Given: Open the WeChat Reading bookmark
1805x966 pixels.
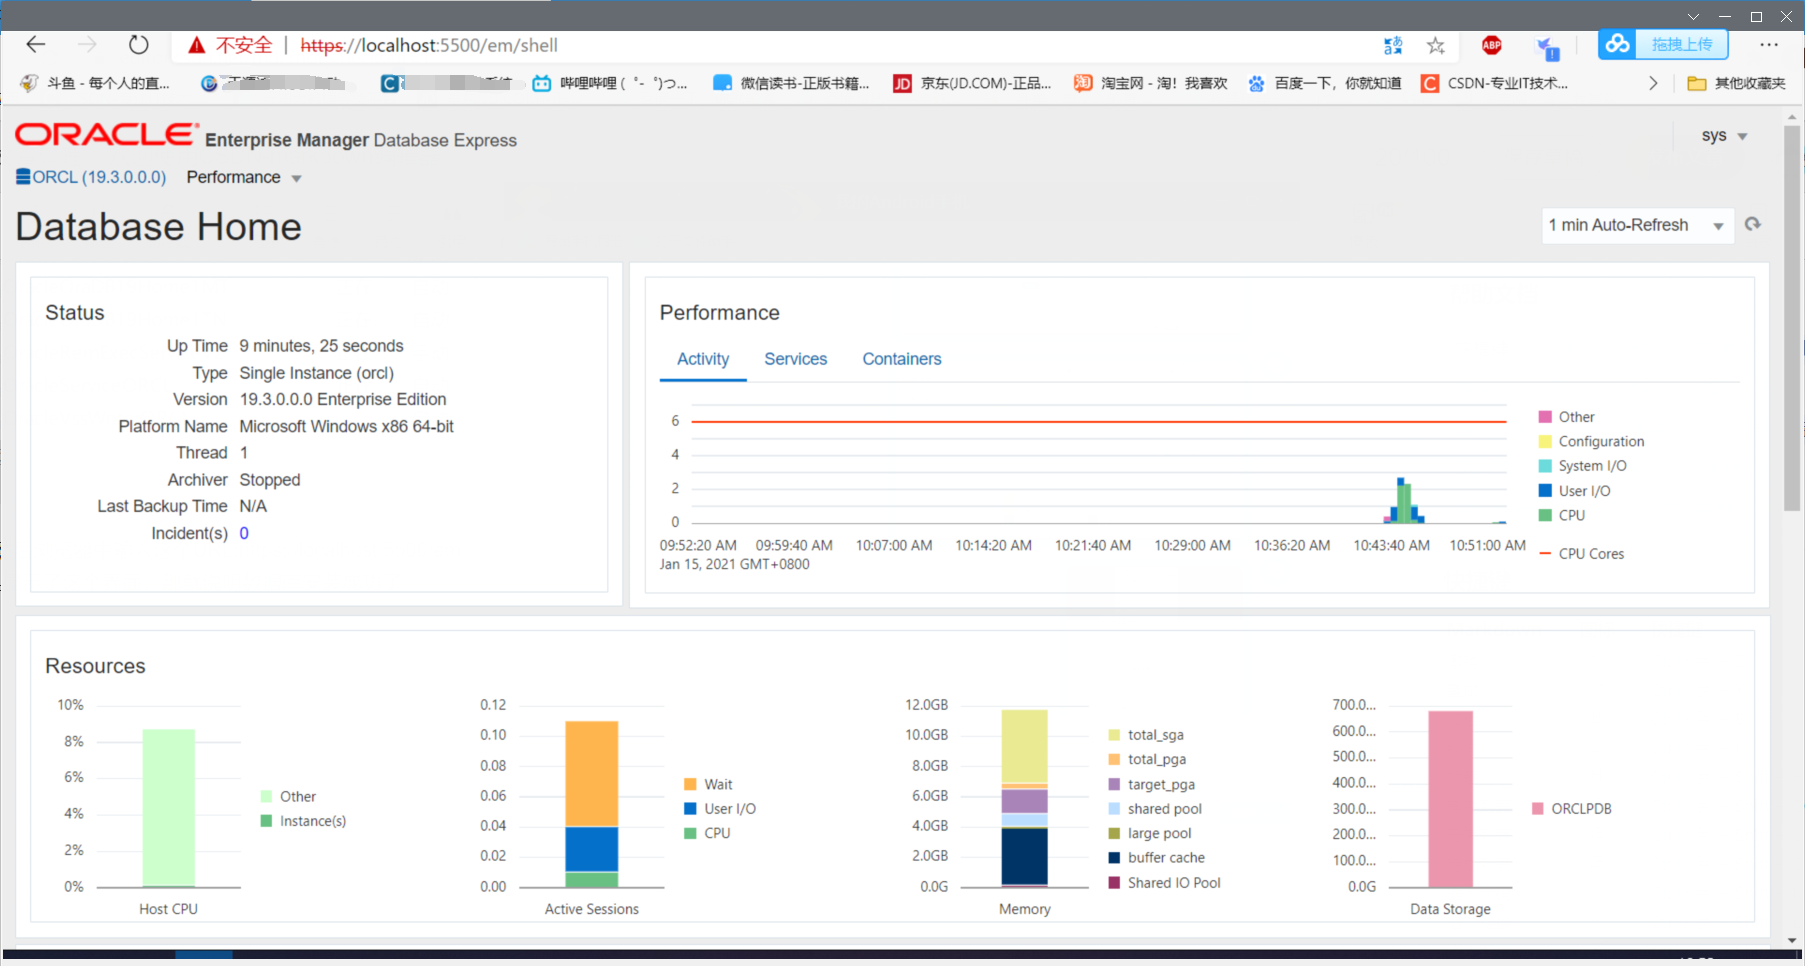Looking at the screenshot, I should pos(791,83).
